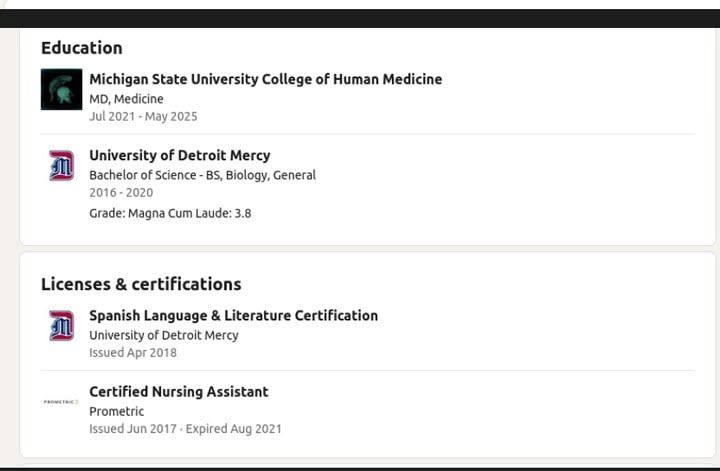Click the Grade: Magna Cum Laude: 3.8 line

click(170, 213)
